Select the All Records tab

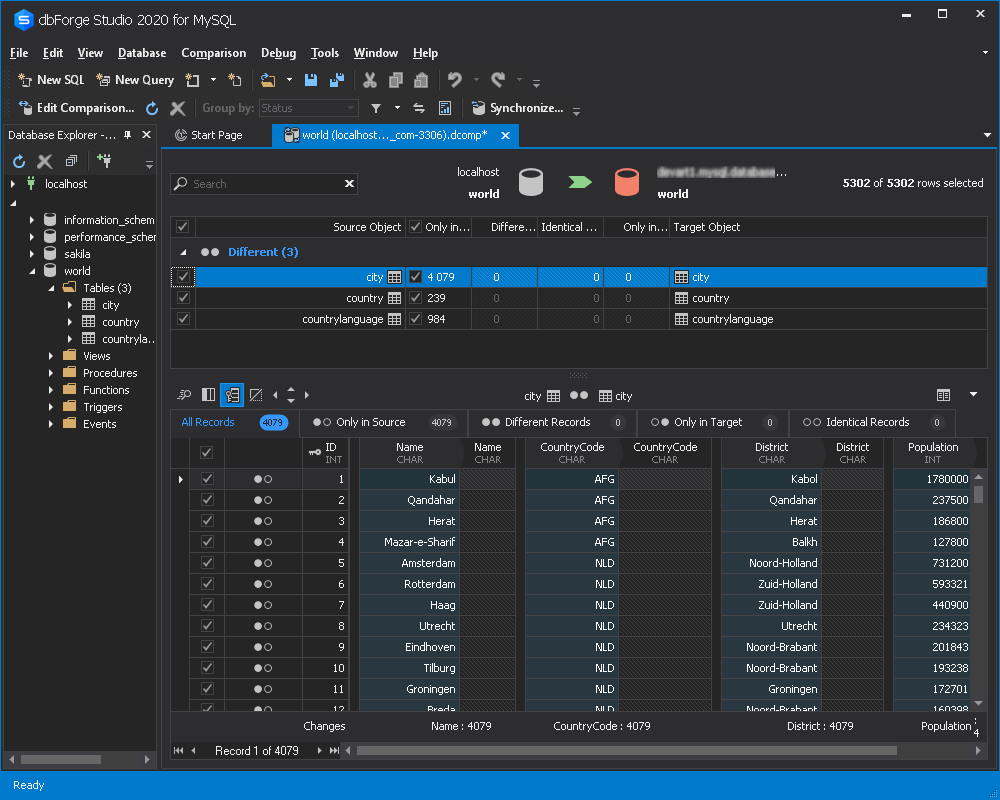pos(235,422)
